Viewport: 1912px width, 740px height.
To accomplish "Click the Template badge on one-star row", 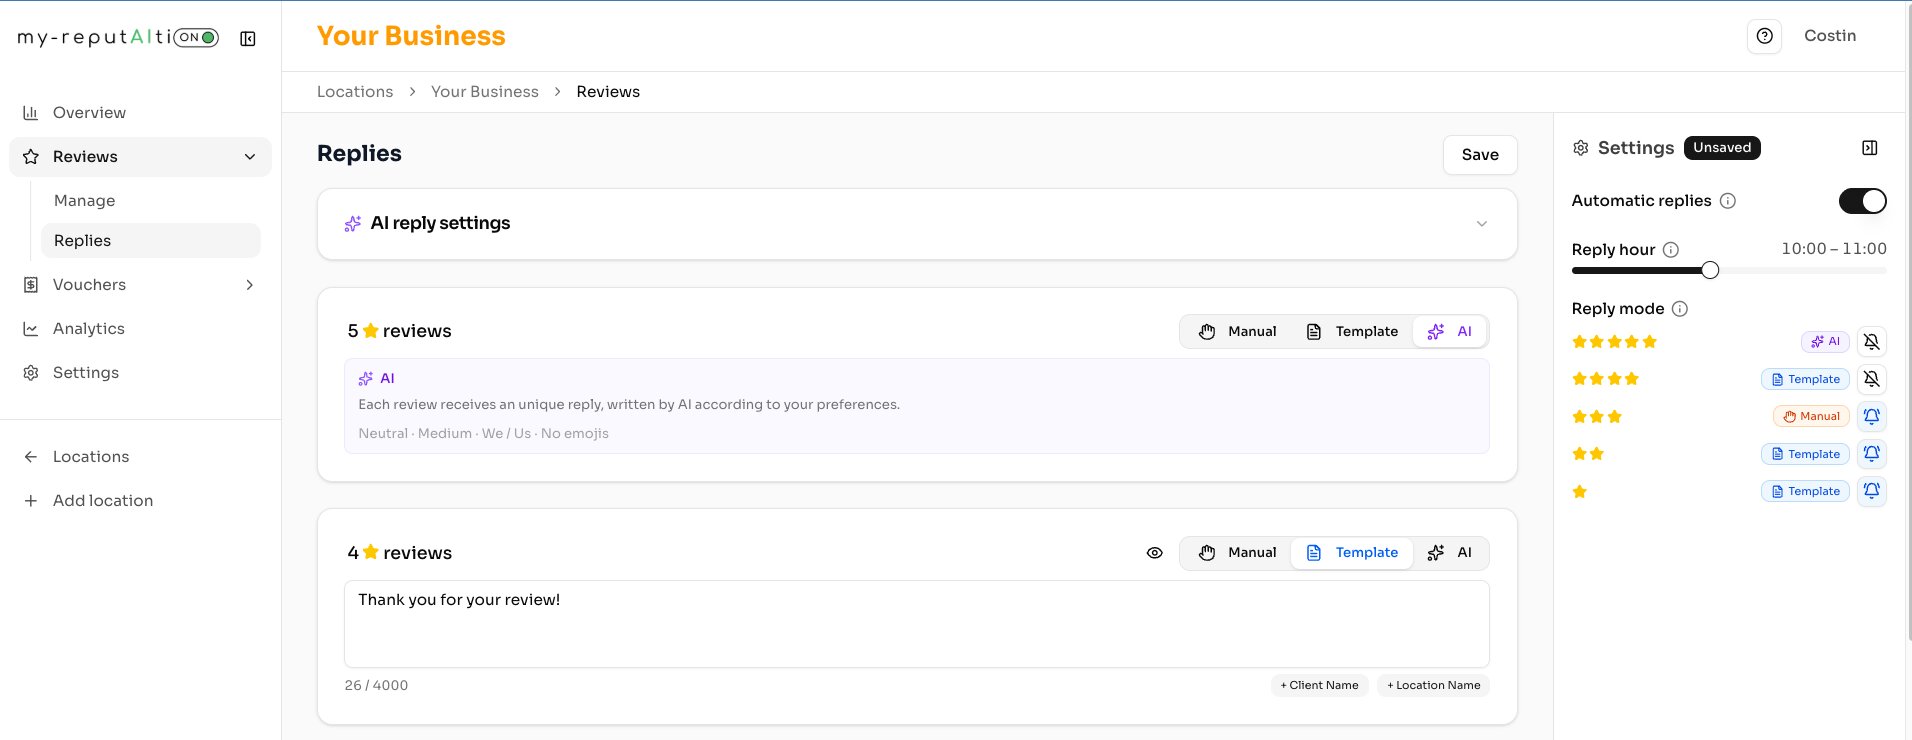I will click(1805, 491).
